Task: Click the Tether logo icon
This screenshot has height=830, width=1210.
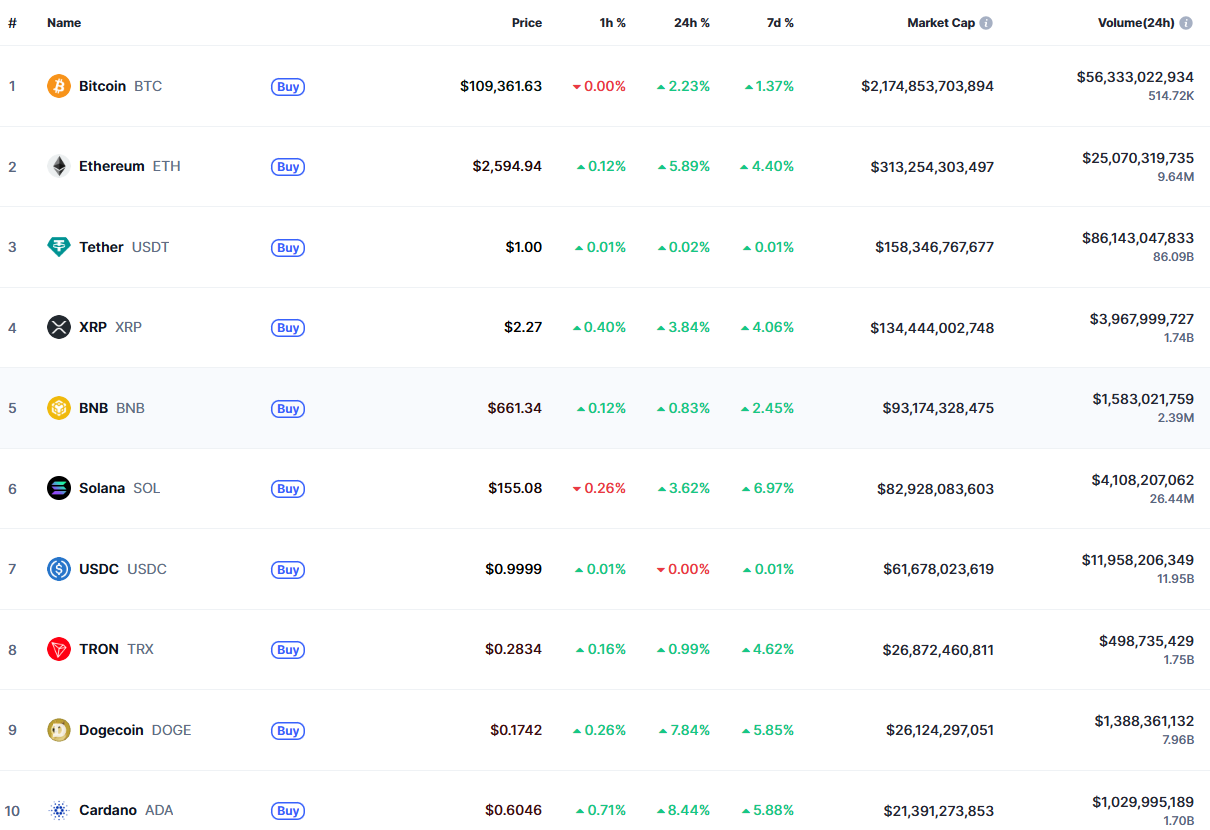Action: 59,247
